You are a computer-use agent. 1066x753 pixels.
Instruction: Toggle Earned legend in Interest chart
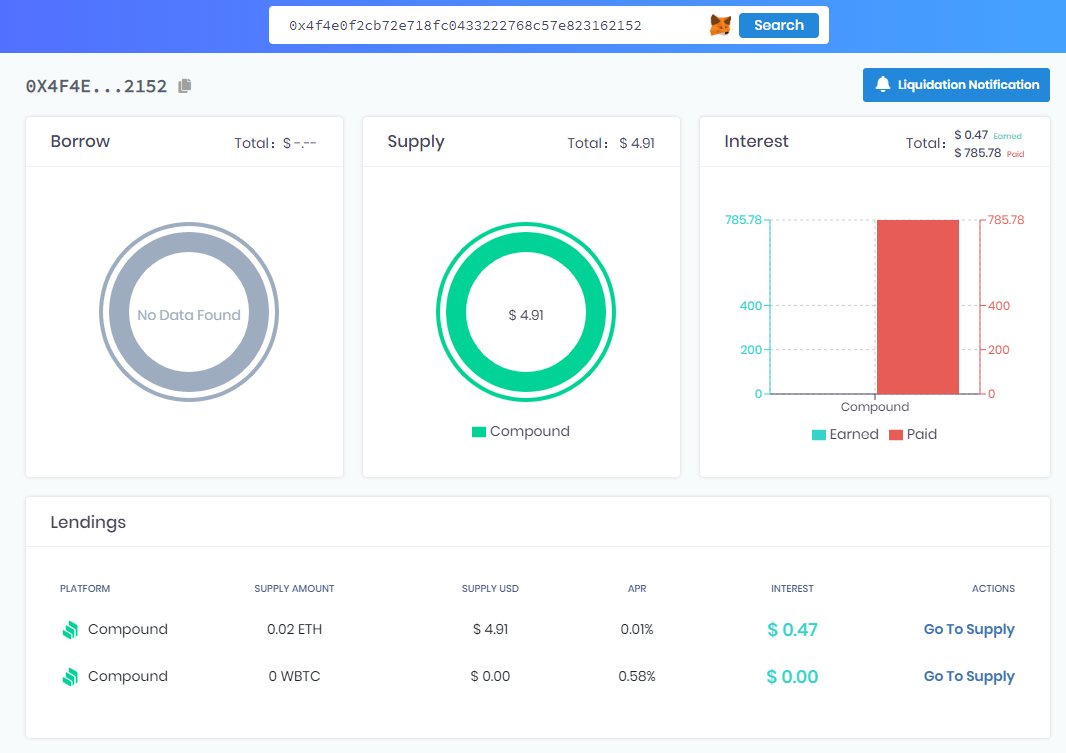coord(845,434)
